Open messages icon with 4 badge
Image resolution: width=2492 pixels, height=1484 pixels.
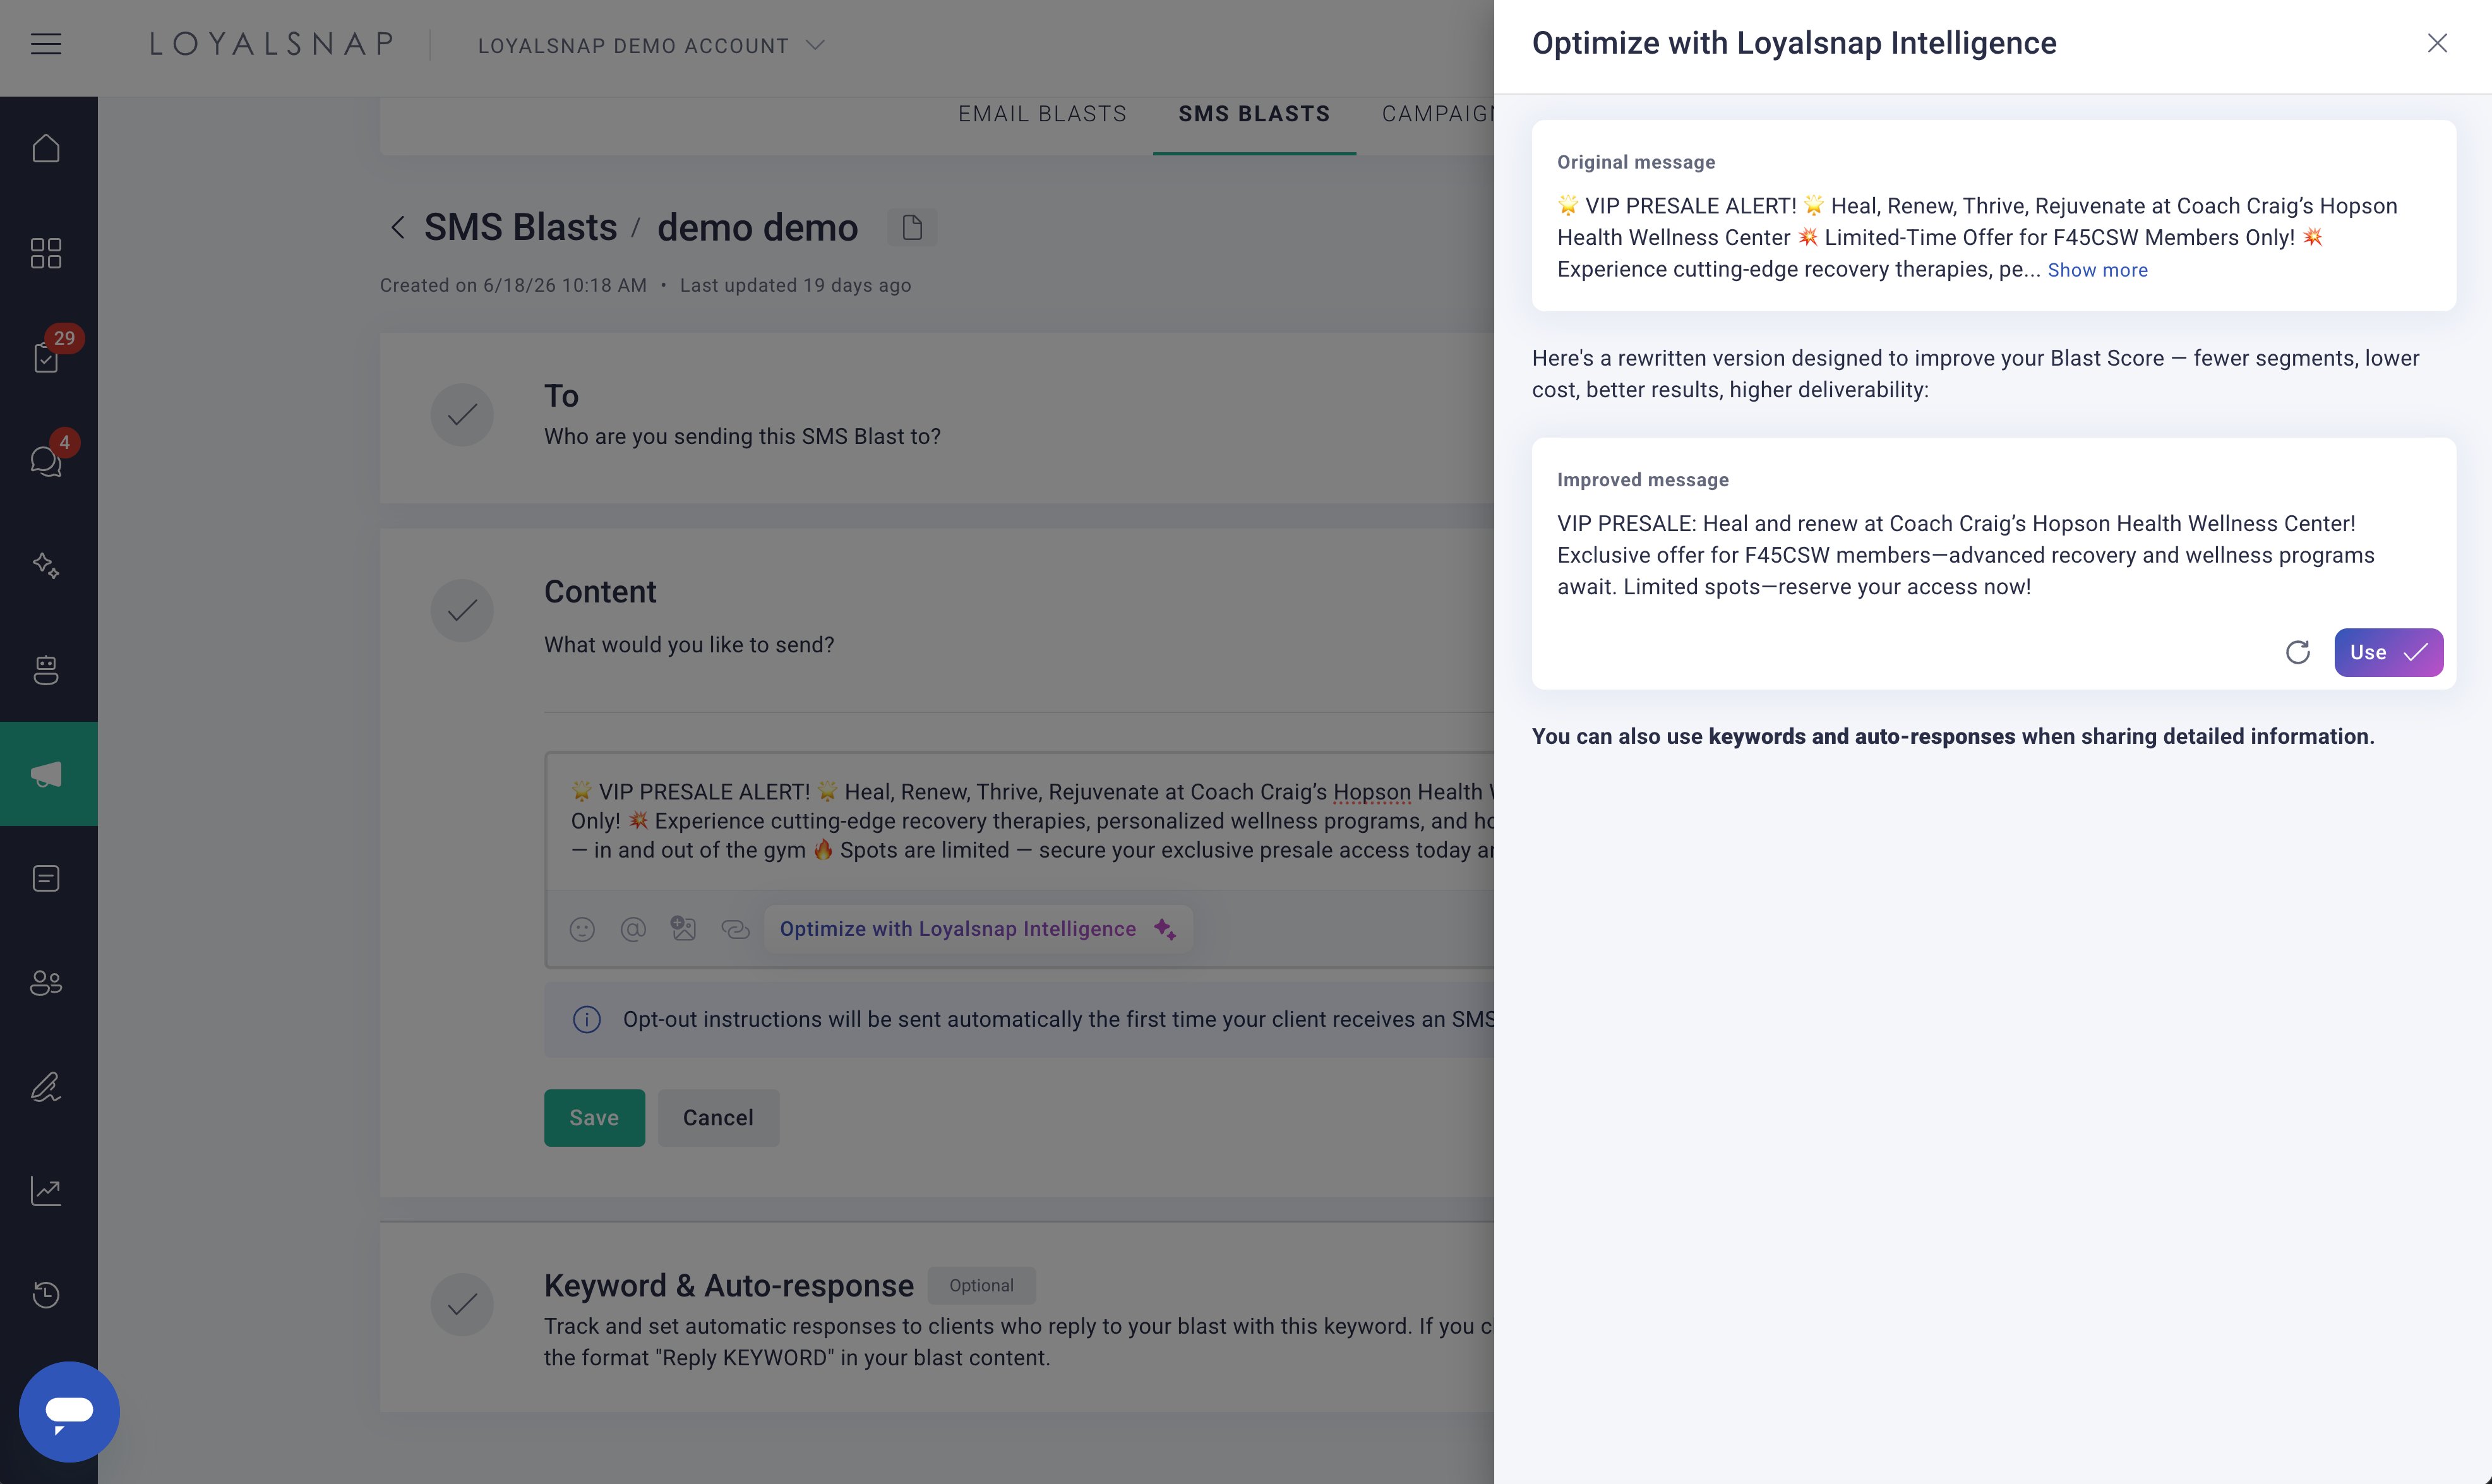(46, 461)
